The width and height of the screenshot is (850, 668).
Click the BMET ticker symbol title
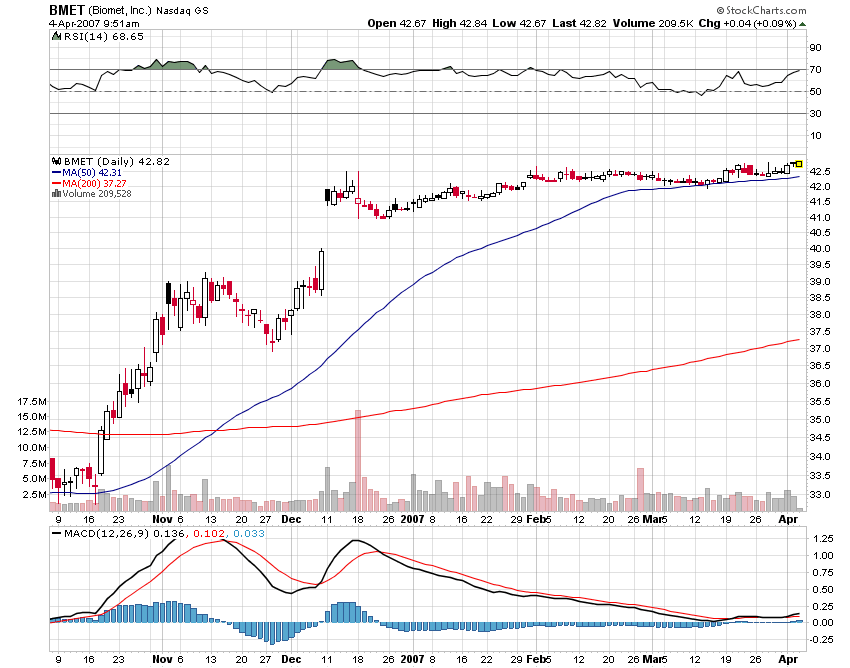[67, 10]
